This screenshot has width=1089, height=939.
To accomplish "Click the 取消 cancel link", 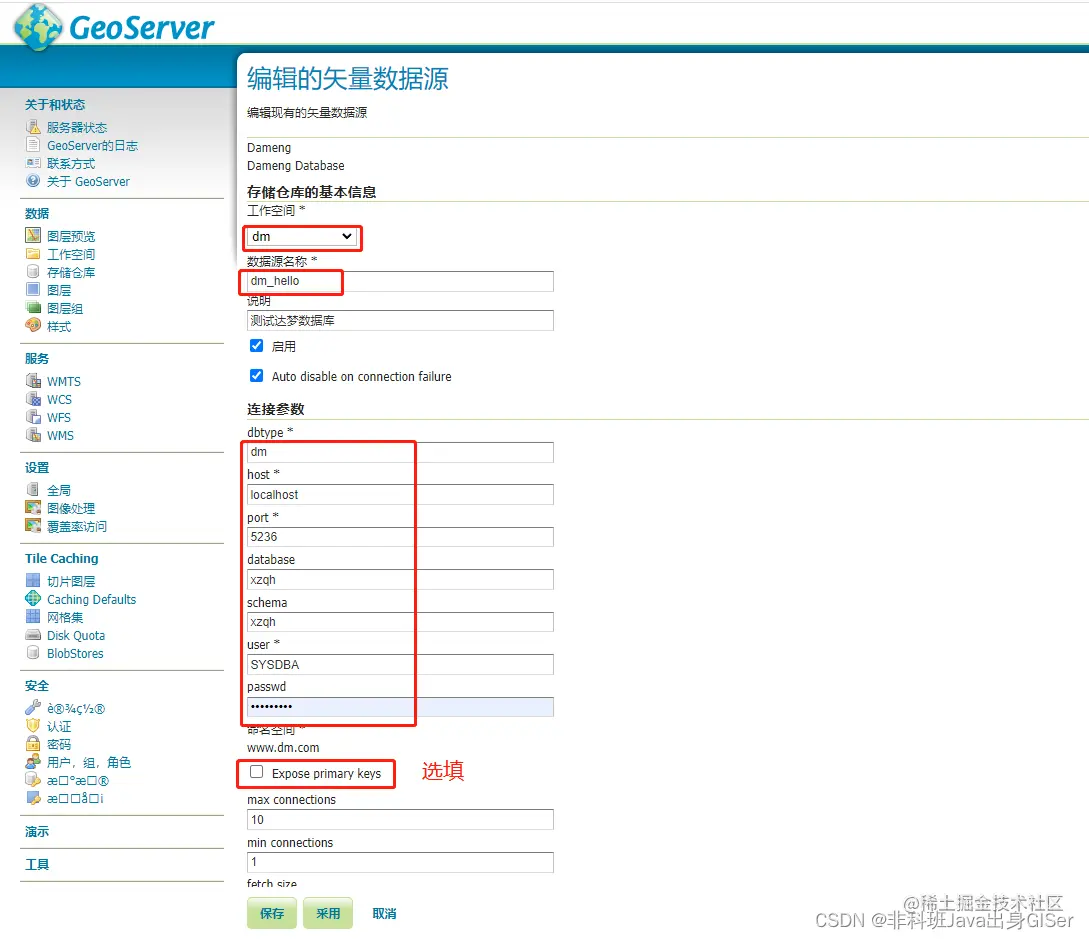I will pyautogui.click(x=384, y=914).
